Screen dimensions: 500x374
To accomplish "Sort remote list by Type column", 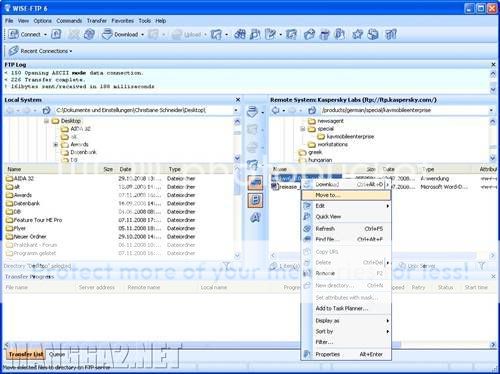I will coord(448,169).
